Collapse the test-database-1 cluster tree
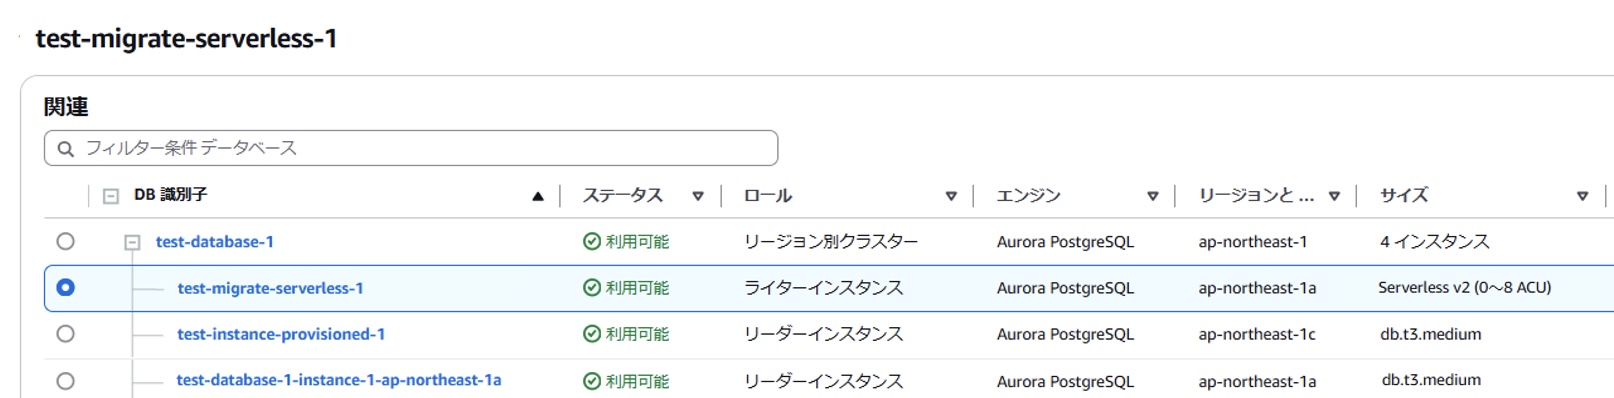 click(132, 242)
